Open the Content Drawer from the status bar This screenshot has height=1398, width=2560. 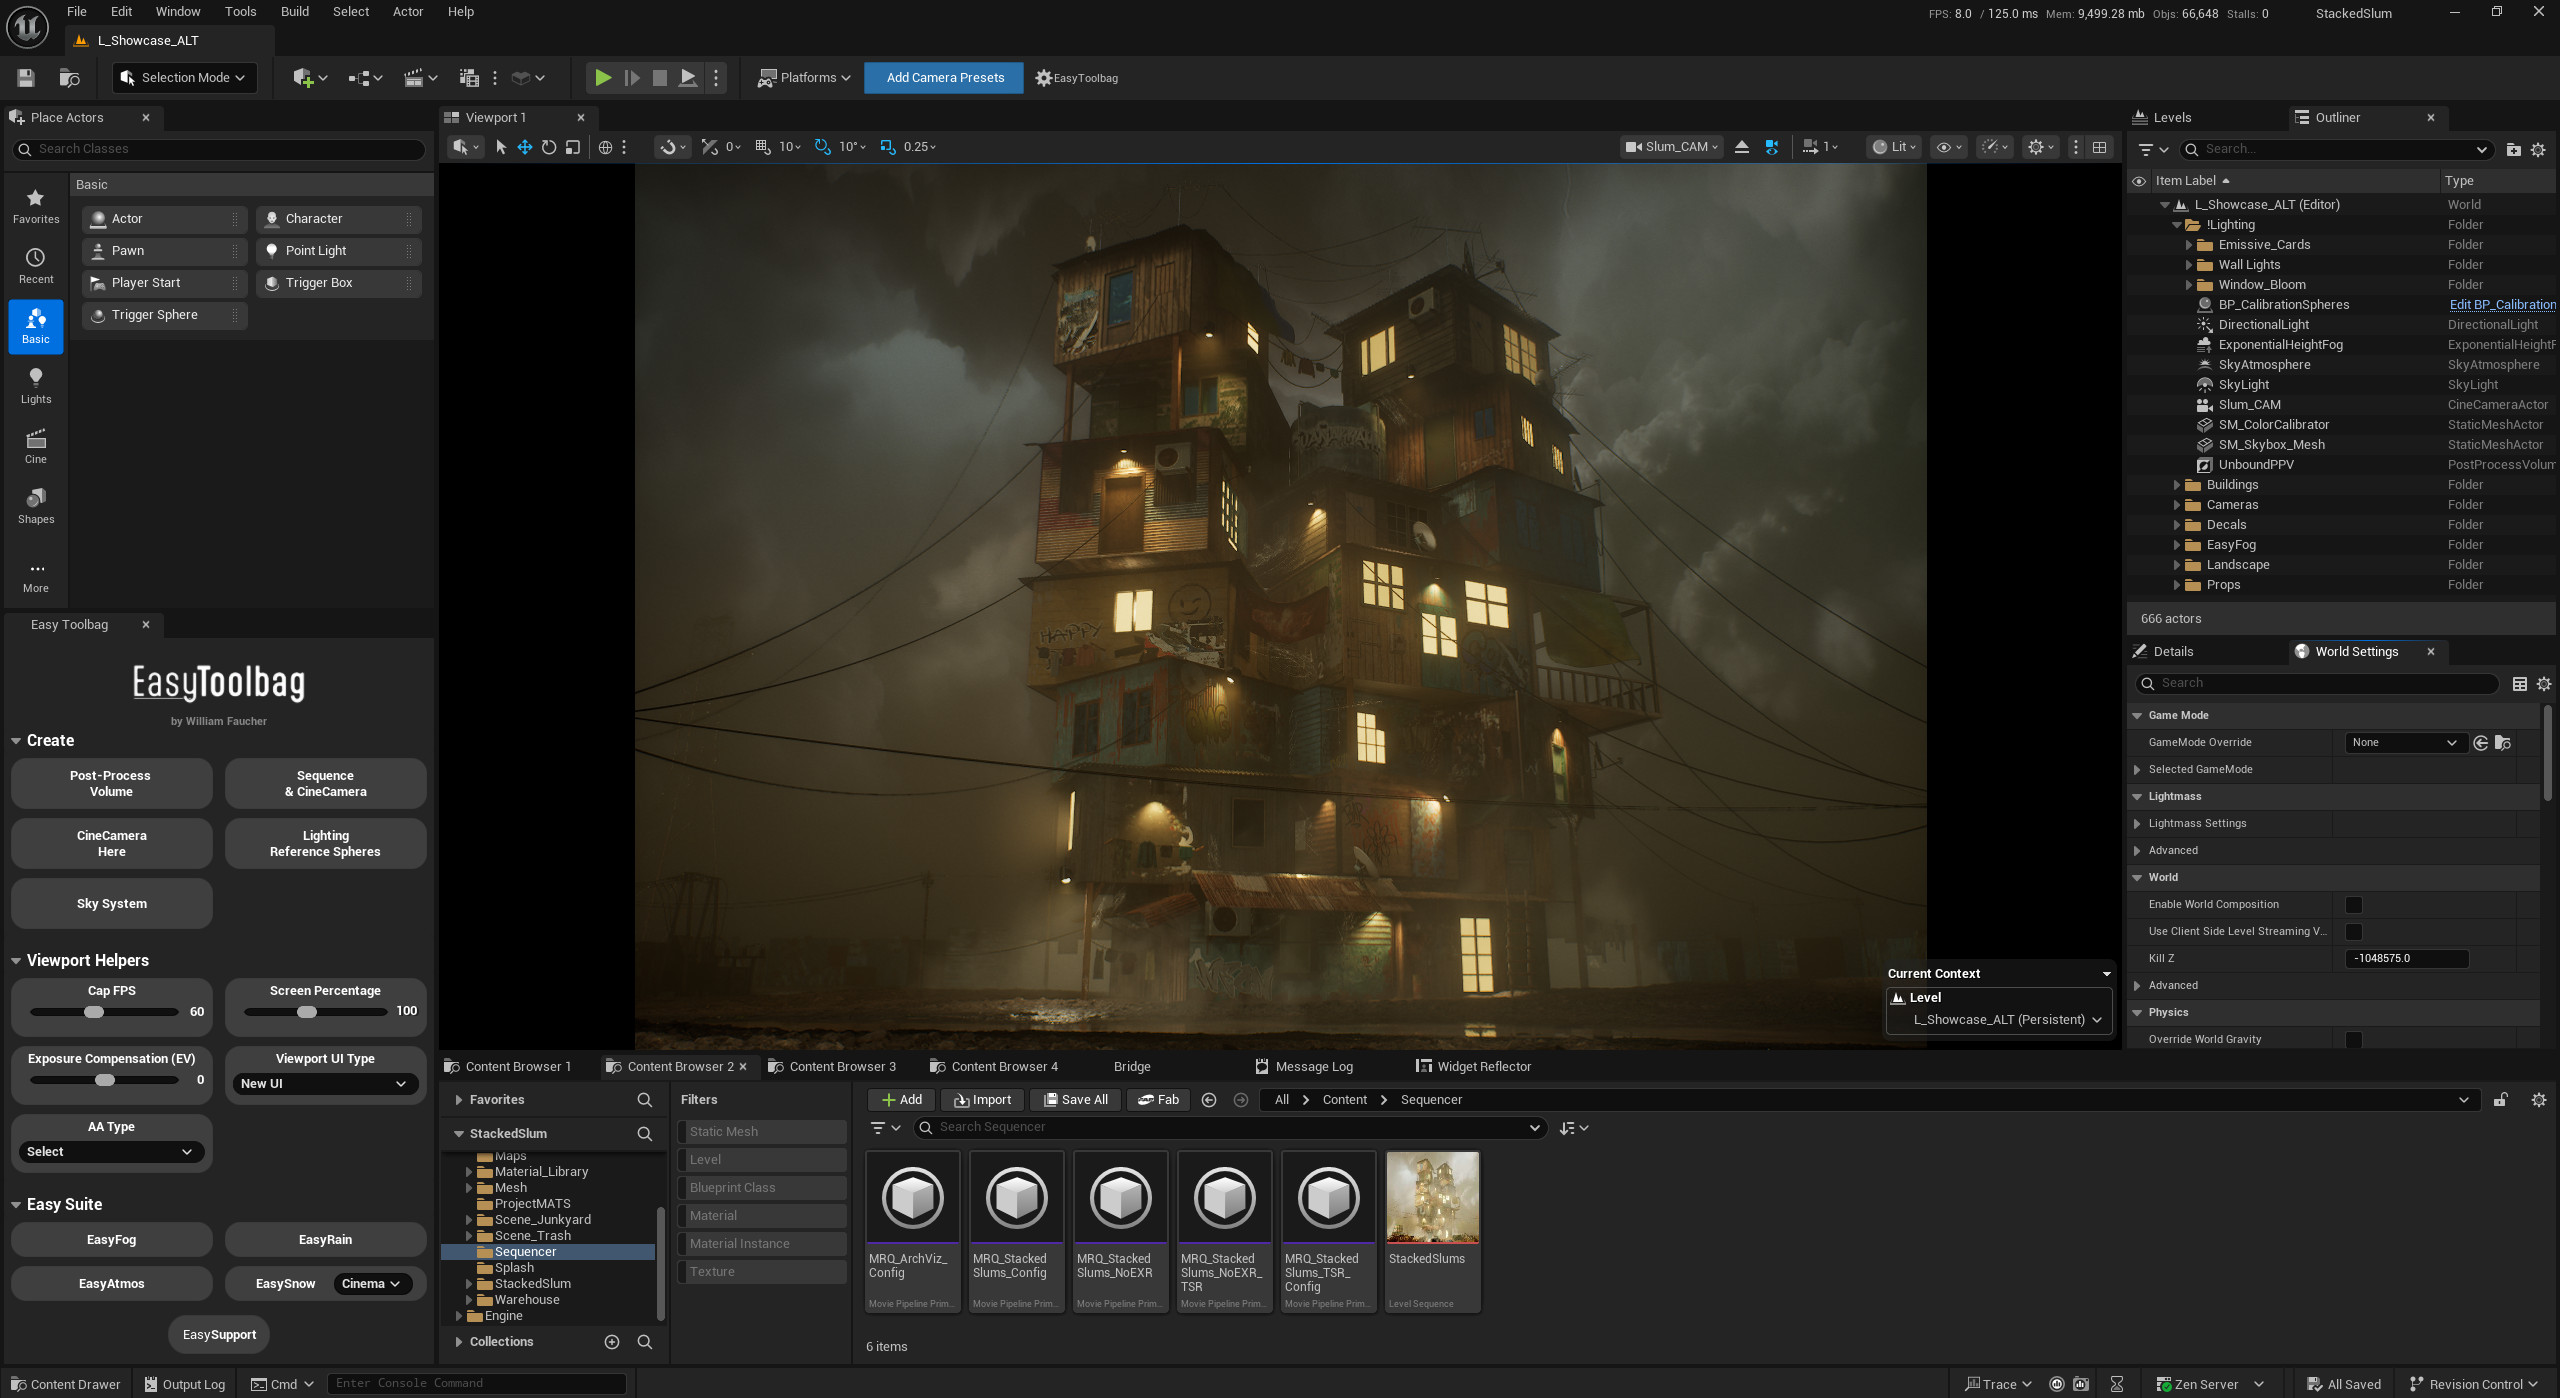pyautogui.click(x=65, y=1383)
